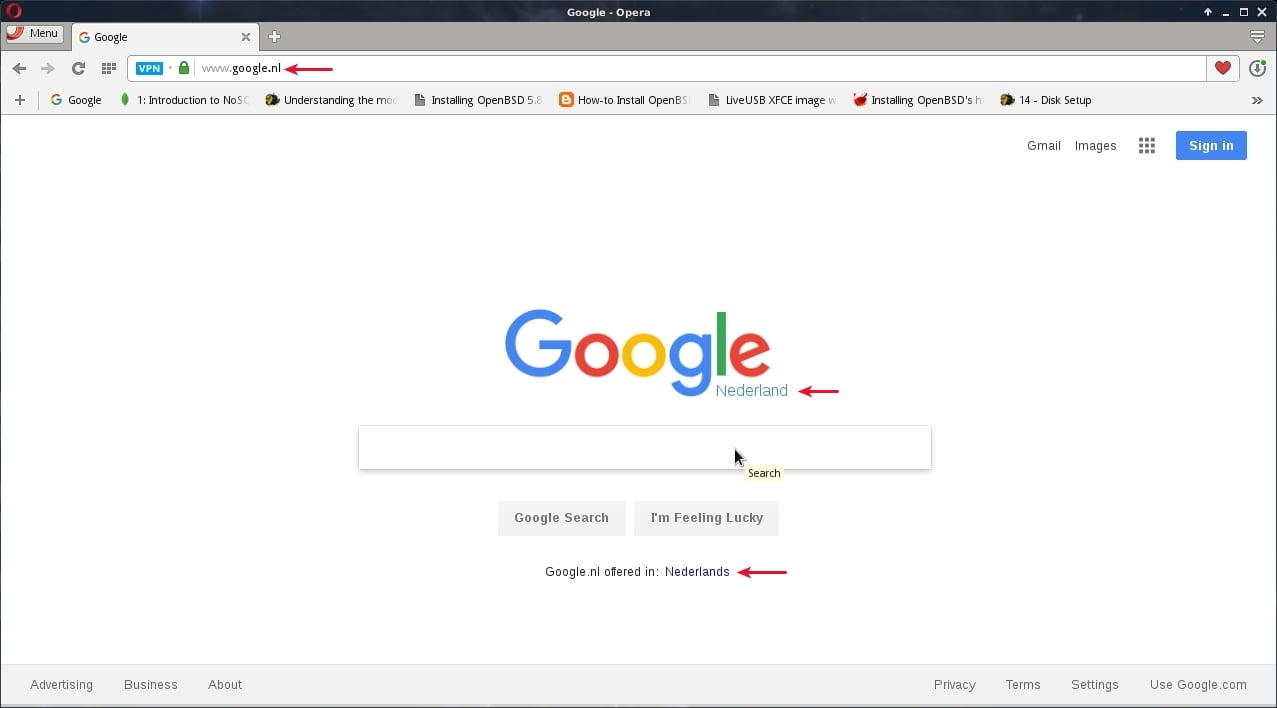
Task: Open the downloads icon in toolbar
Action: tap(1258, 69)
